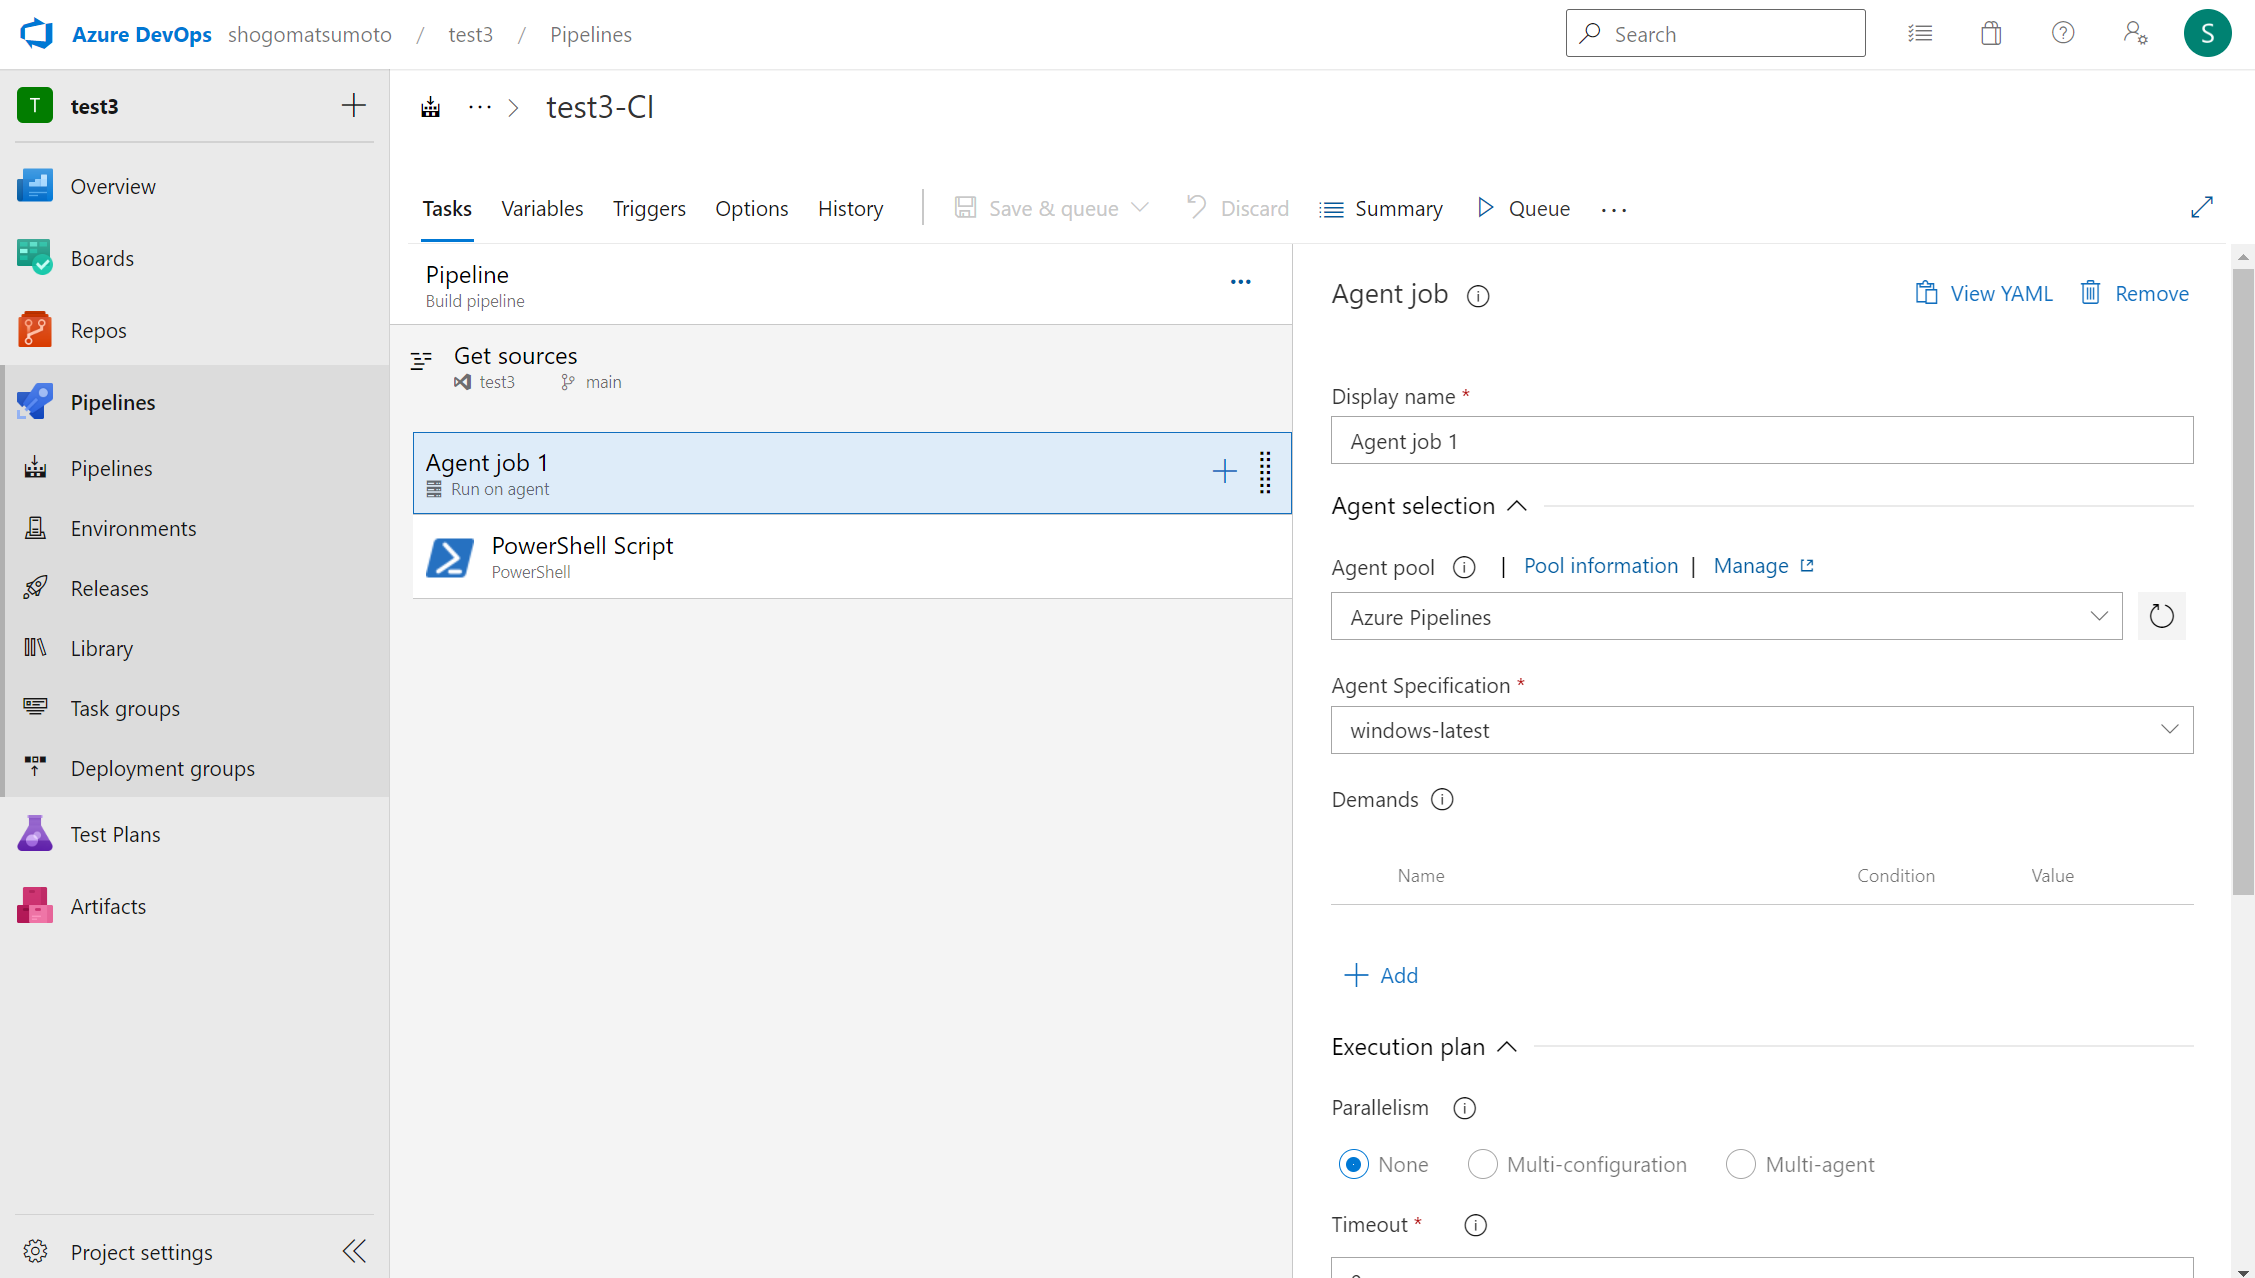Select the Multi-agent parallelism option
The width and height of the screenshot is (2255, 1278).
[x=1740, y=1164]
